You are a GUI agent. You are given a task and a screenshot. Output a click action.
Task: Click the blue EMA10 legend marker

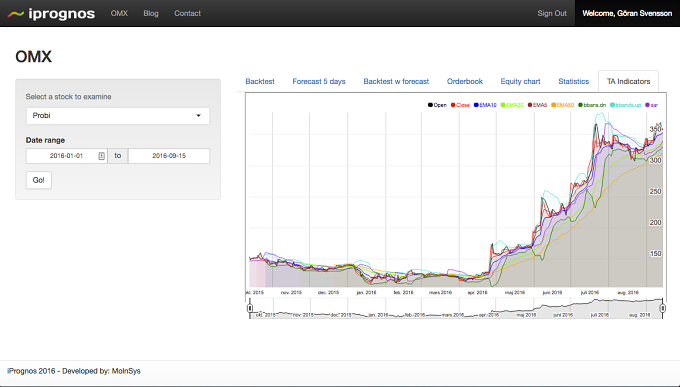click(x=476, y=105)
